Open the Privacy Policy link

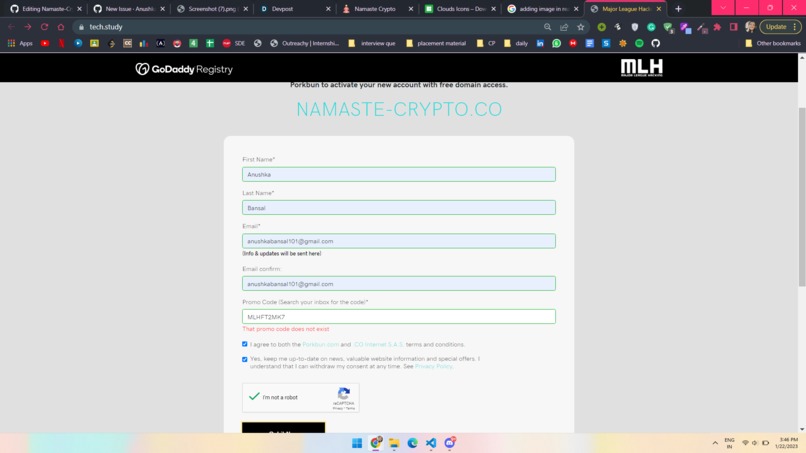pyautogui.click(x=433, y=366)
